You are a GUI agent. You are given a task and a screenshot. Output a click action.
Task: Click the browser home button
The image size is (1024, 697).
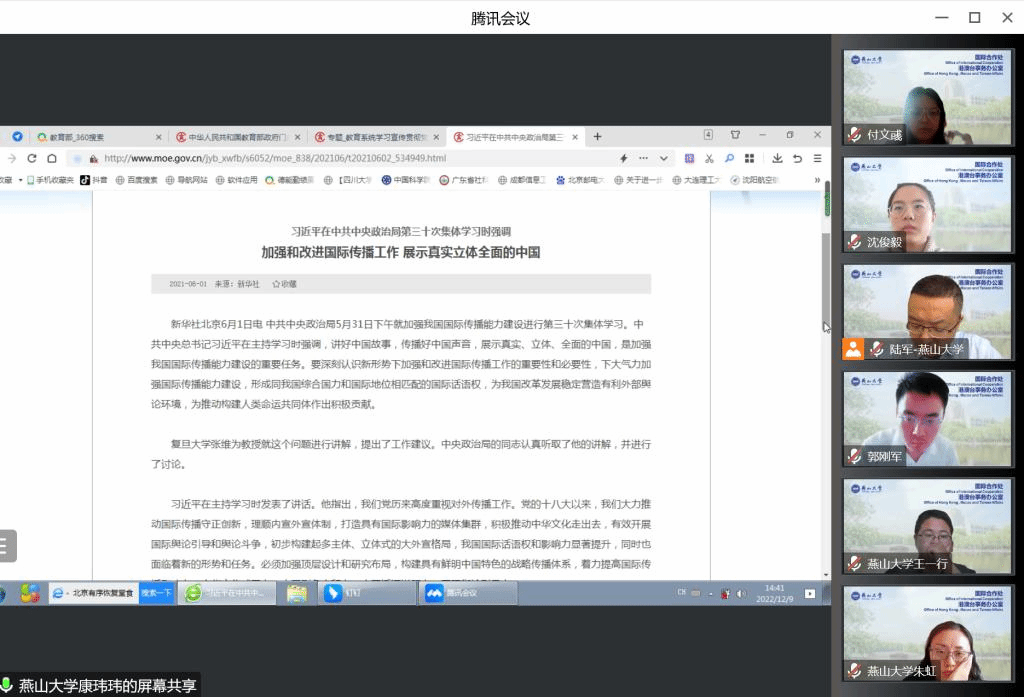click(x=52, y=158)
